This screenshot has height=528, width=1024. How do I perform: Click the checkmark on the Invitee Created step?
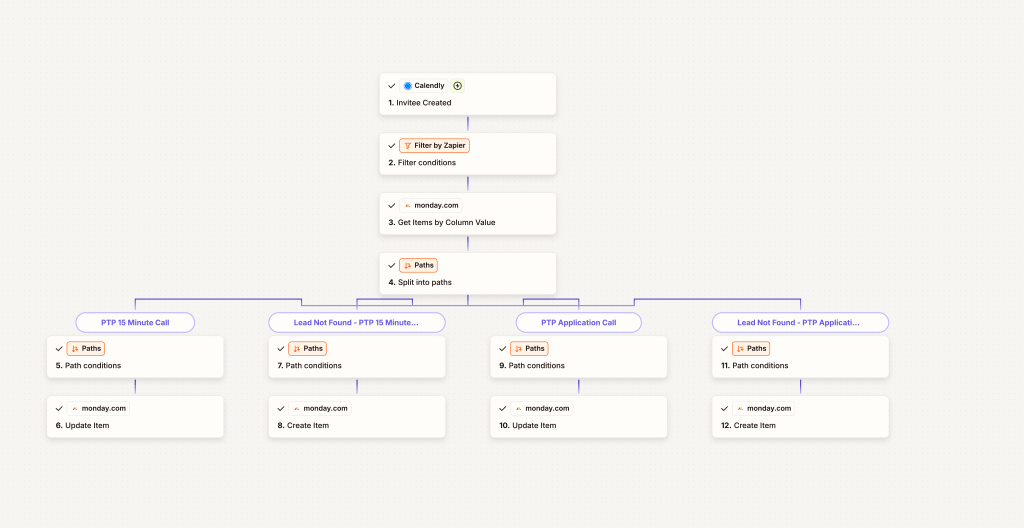(392, 86)
